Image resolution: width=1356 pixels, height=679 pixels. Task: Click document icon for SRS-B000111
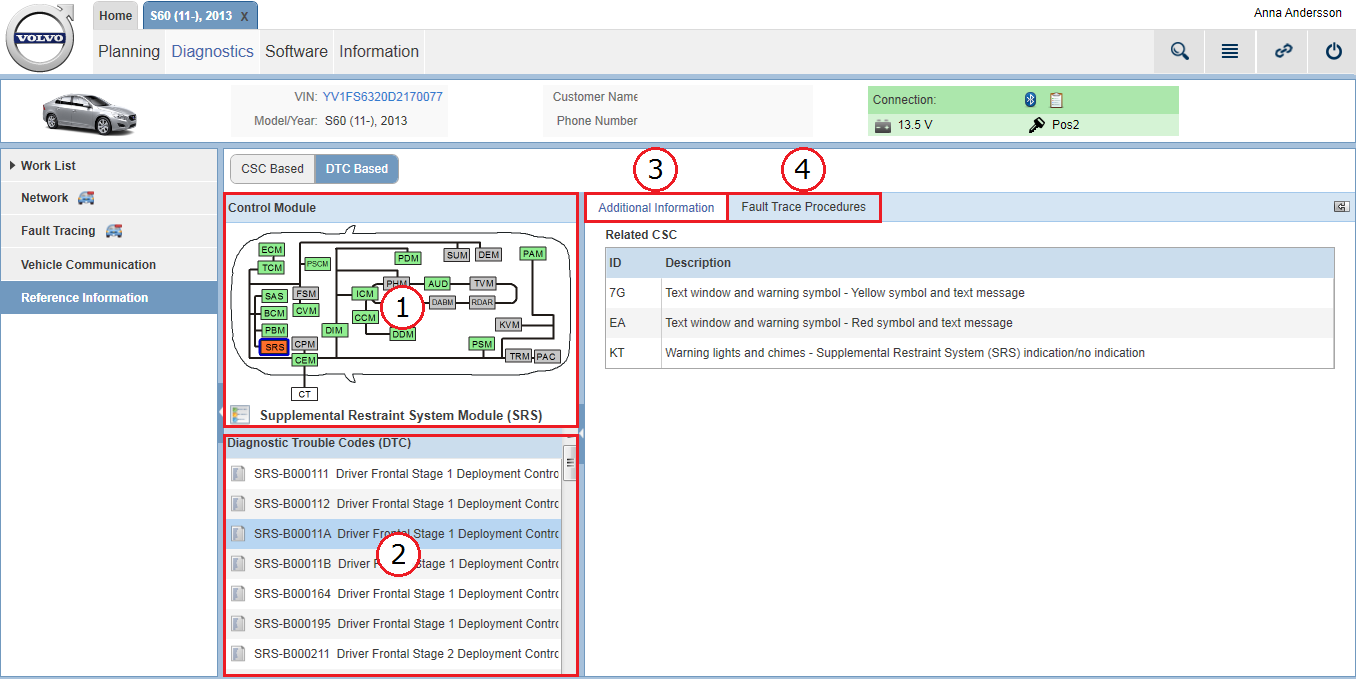pos(238,474)
